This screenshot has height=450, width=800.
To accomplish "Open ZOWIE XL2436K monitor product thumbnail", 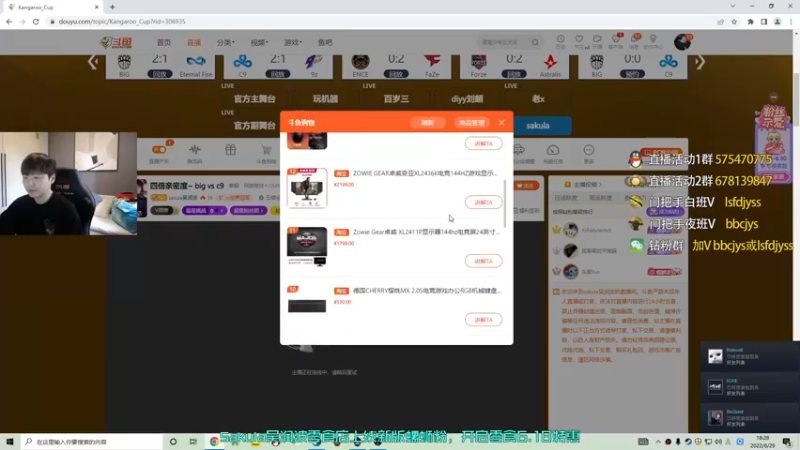I will (307, 188).
